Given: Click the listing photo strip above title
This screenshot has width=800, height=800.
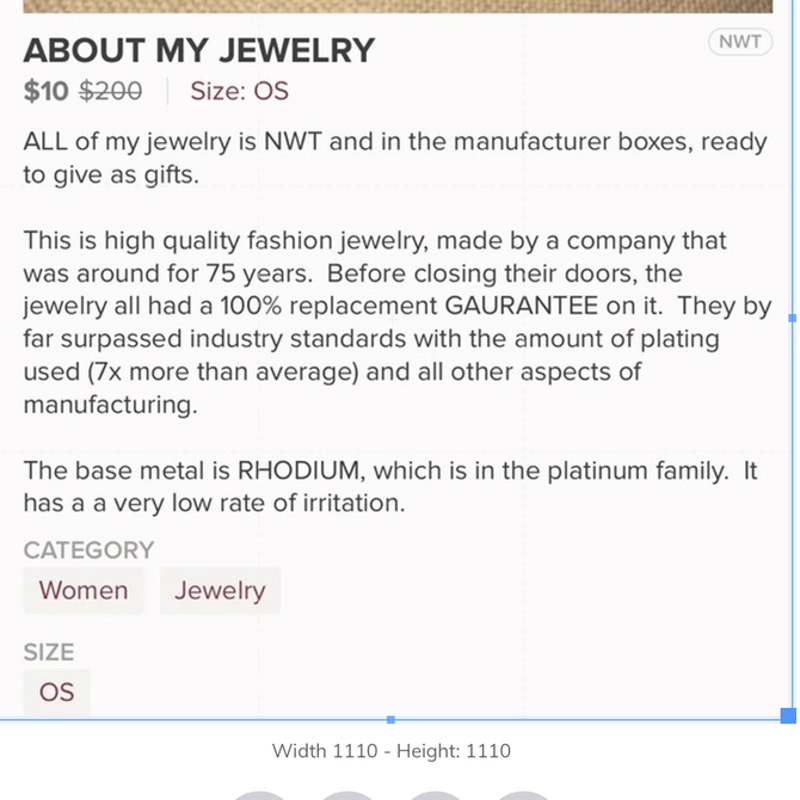Looking at the screenshot, I should (398, 6).
